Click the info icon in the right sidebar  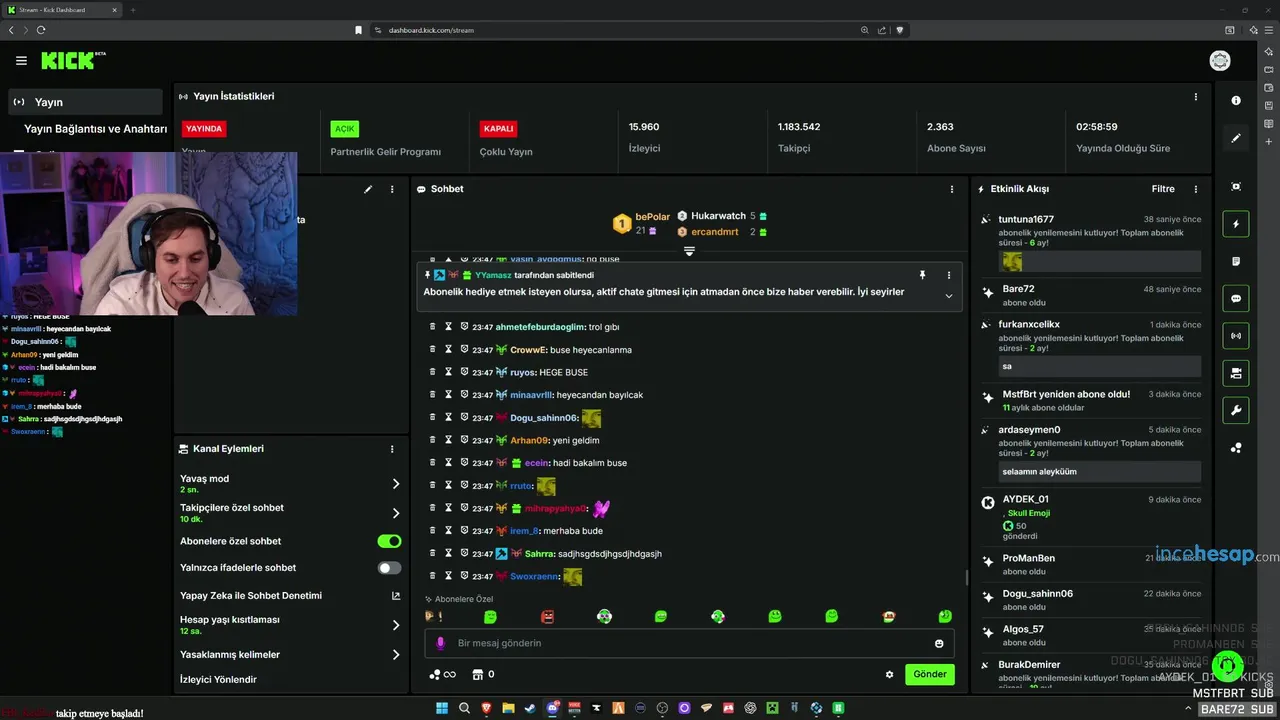coord(1236,100)
